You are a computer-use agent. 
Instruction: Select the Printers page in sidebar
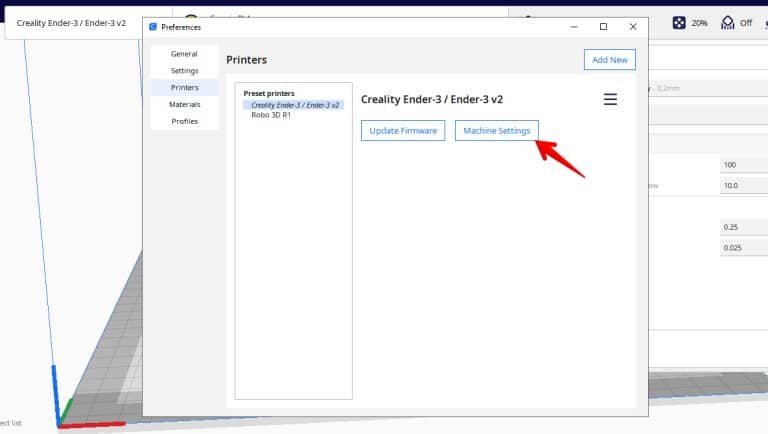coord(184,88)
